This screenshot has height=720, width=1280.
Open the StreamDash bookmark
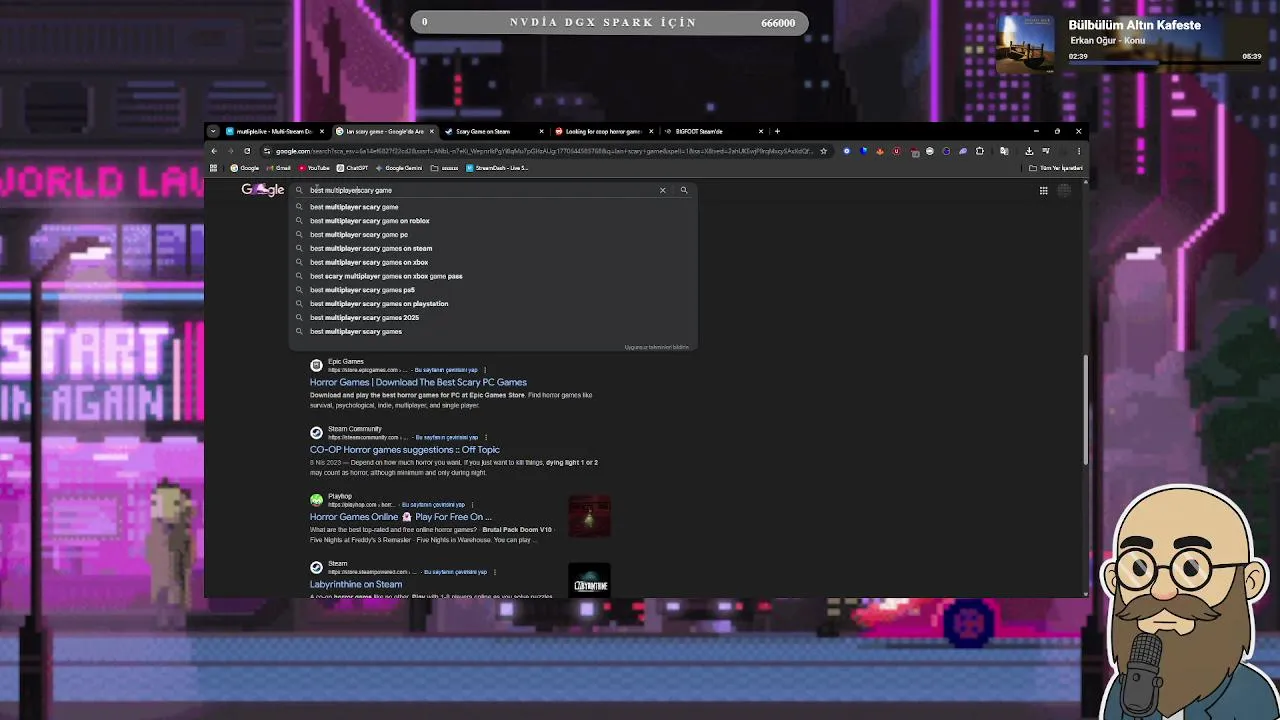pos(497,168)
